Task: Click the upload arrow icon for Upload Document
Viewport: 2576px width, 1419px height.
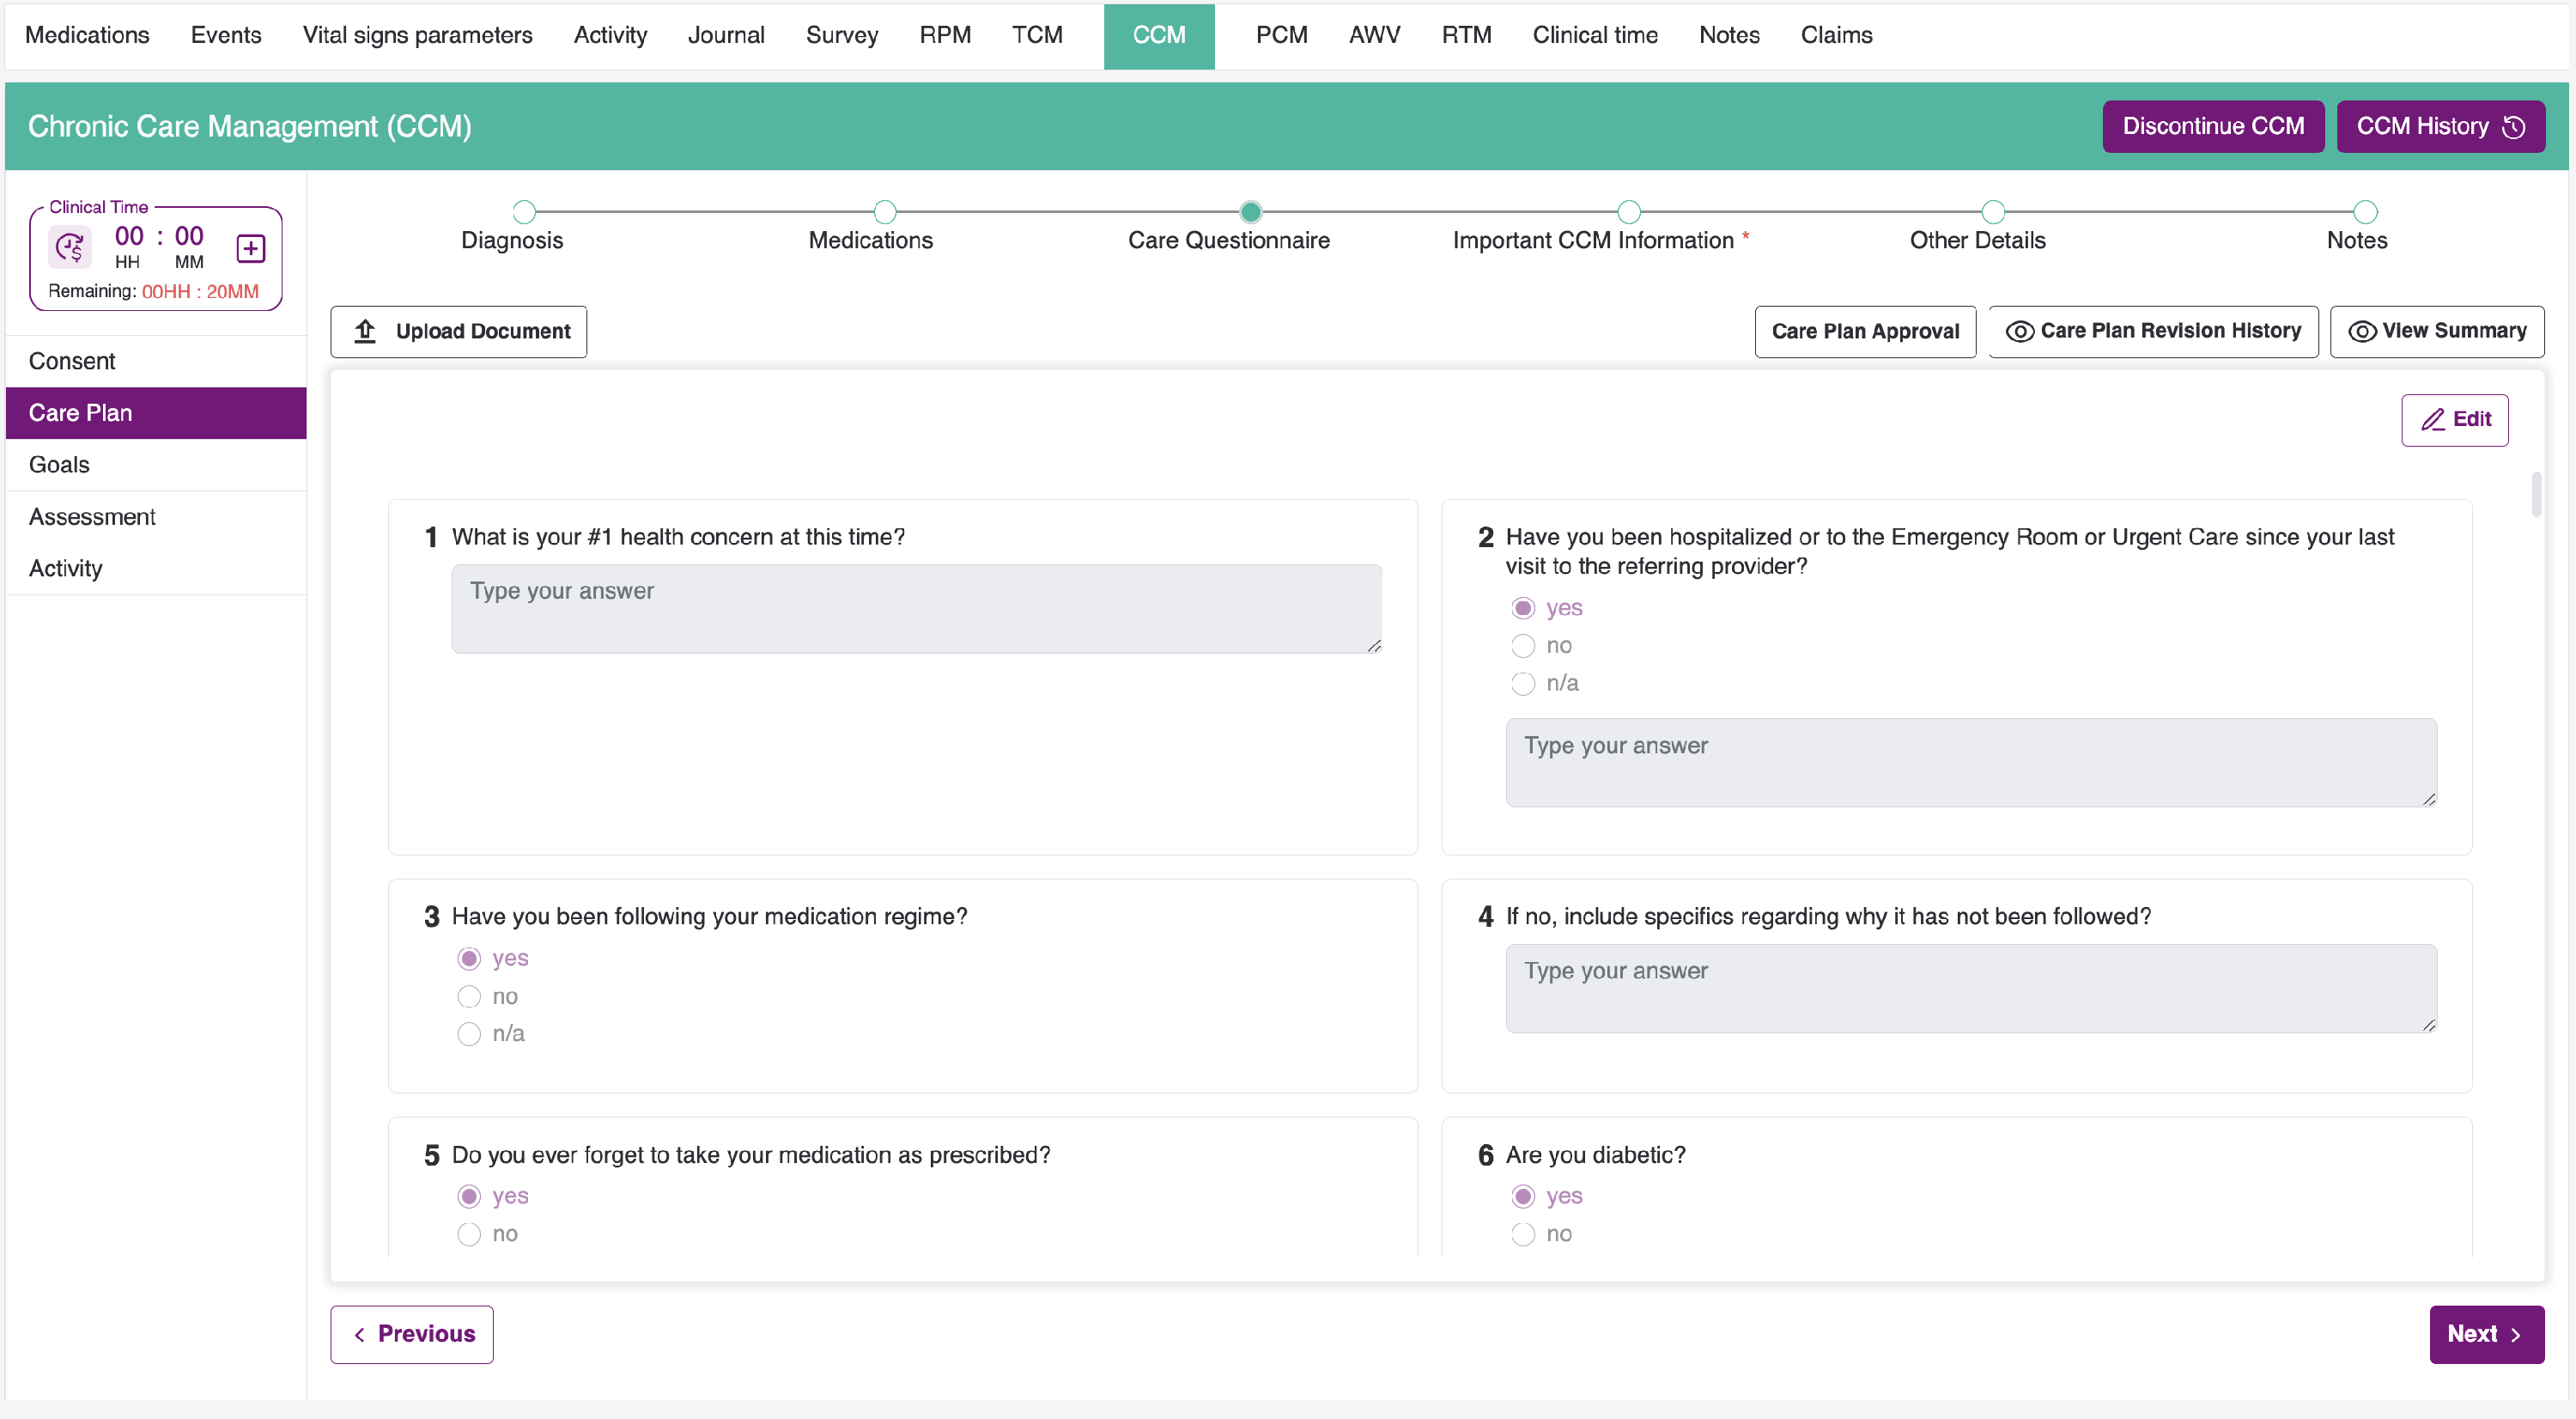Action: point(365,331)
